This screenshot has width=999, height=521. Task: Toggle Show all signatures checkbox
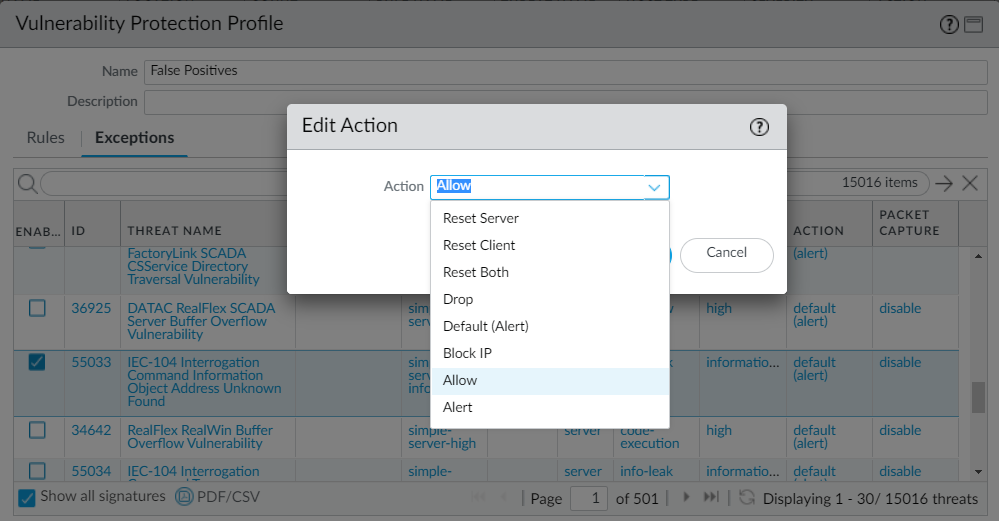point(27,497)
